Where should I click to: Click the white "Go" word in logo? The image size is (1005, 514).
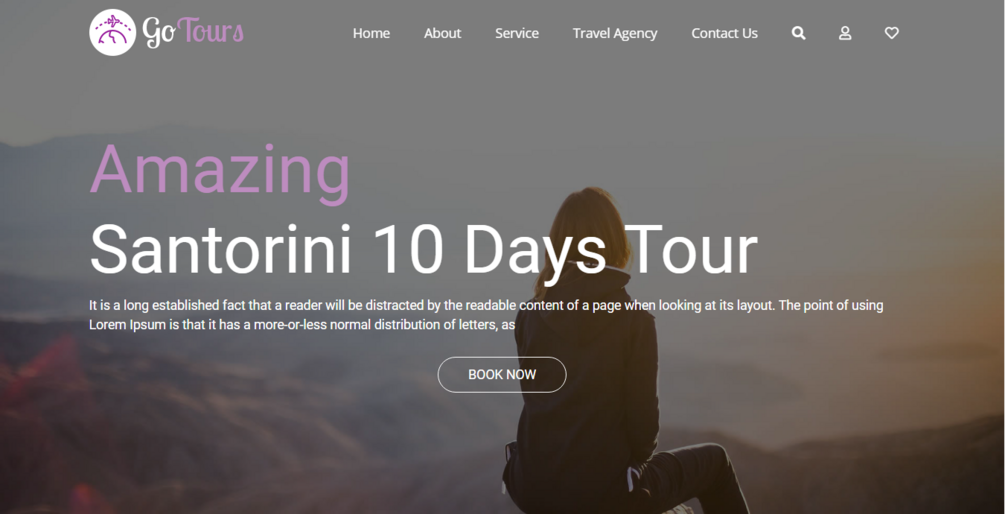(x=158, y=32)
